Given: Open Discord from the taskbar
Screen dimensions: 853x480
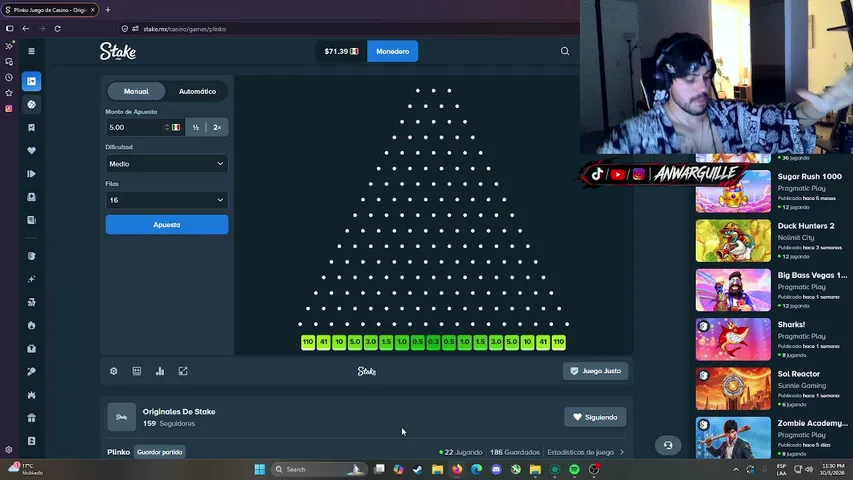Looking at the screenshot, I should coord(496,469).
